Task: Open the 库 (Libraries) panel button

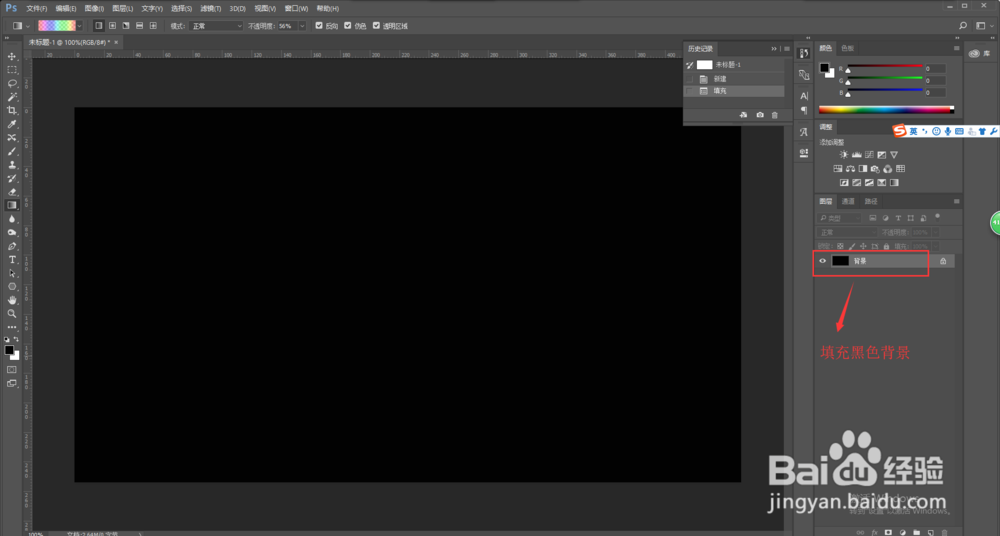Action: click(x=980, y=54)
